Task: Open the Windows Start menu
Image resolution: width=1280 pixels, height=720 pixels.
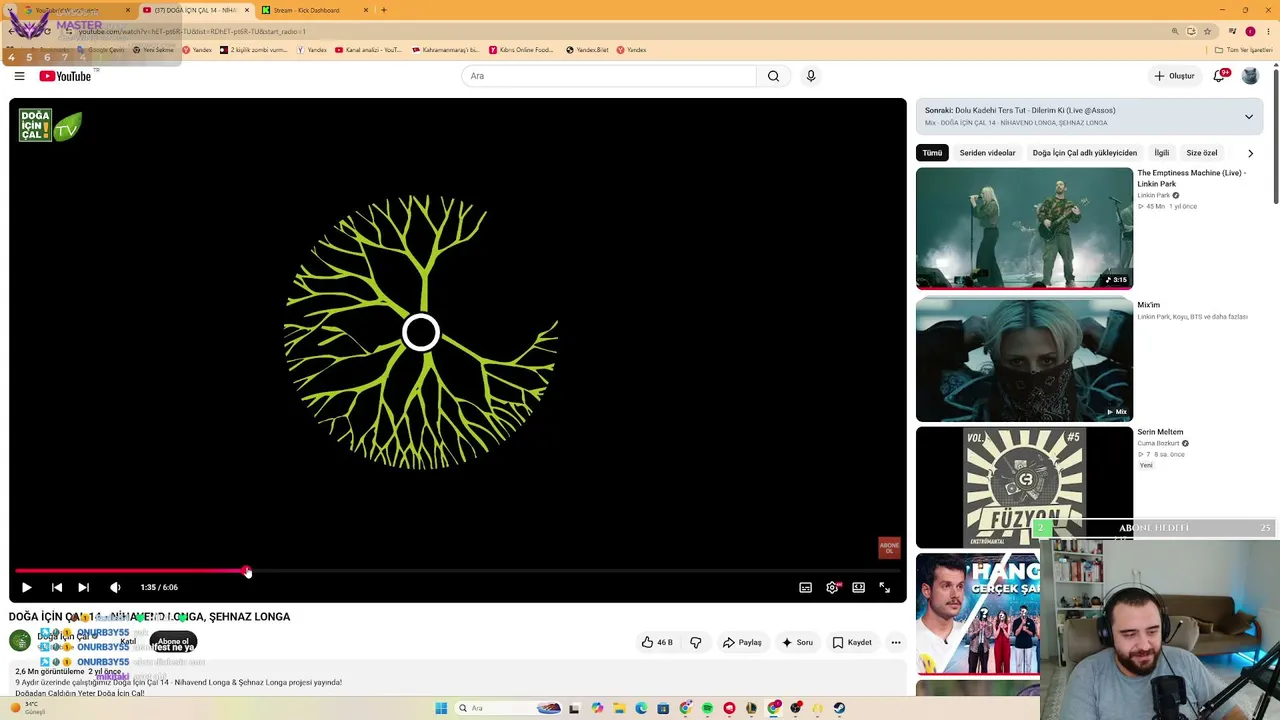Action: tap(441, 708)
